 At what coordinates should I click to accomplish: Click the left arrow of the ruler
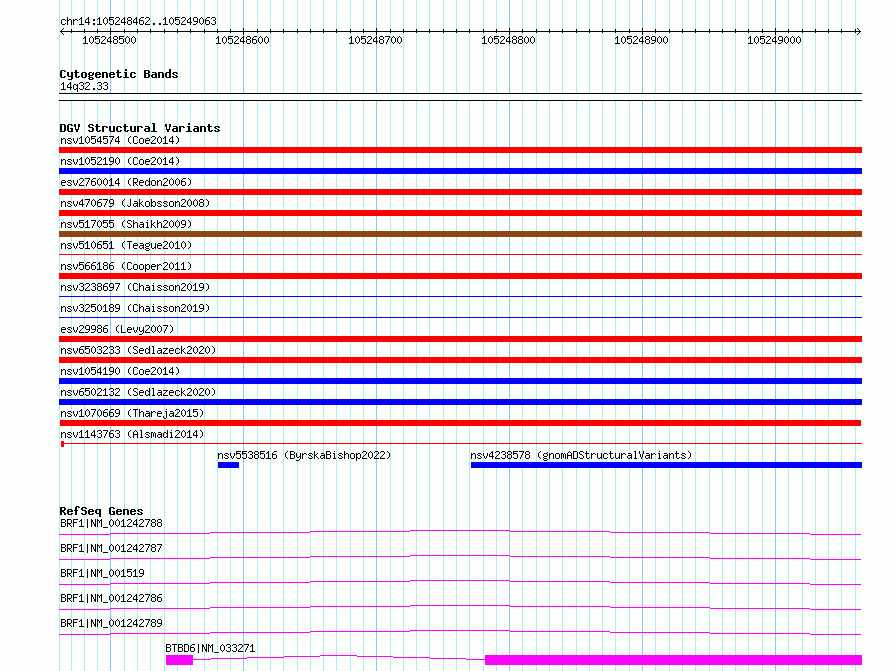[62, 32]
